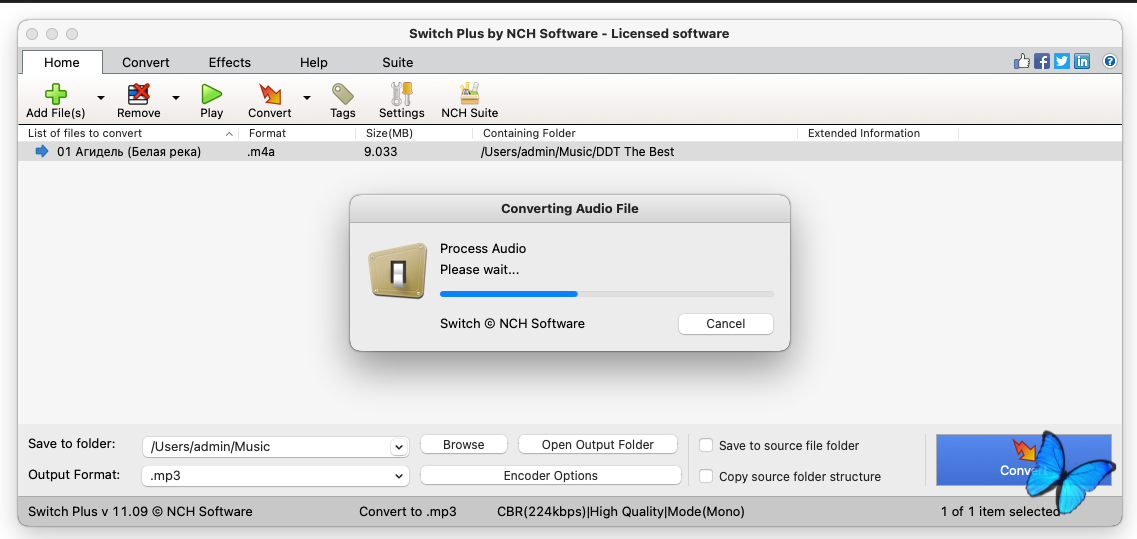Click the conversion progress bar
The image size is (1137, 539).
[606, 294]
